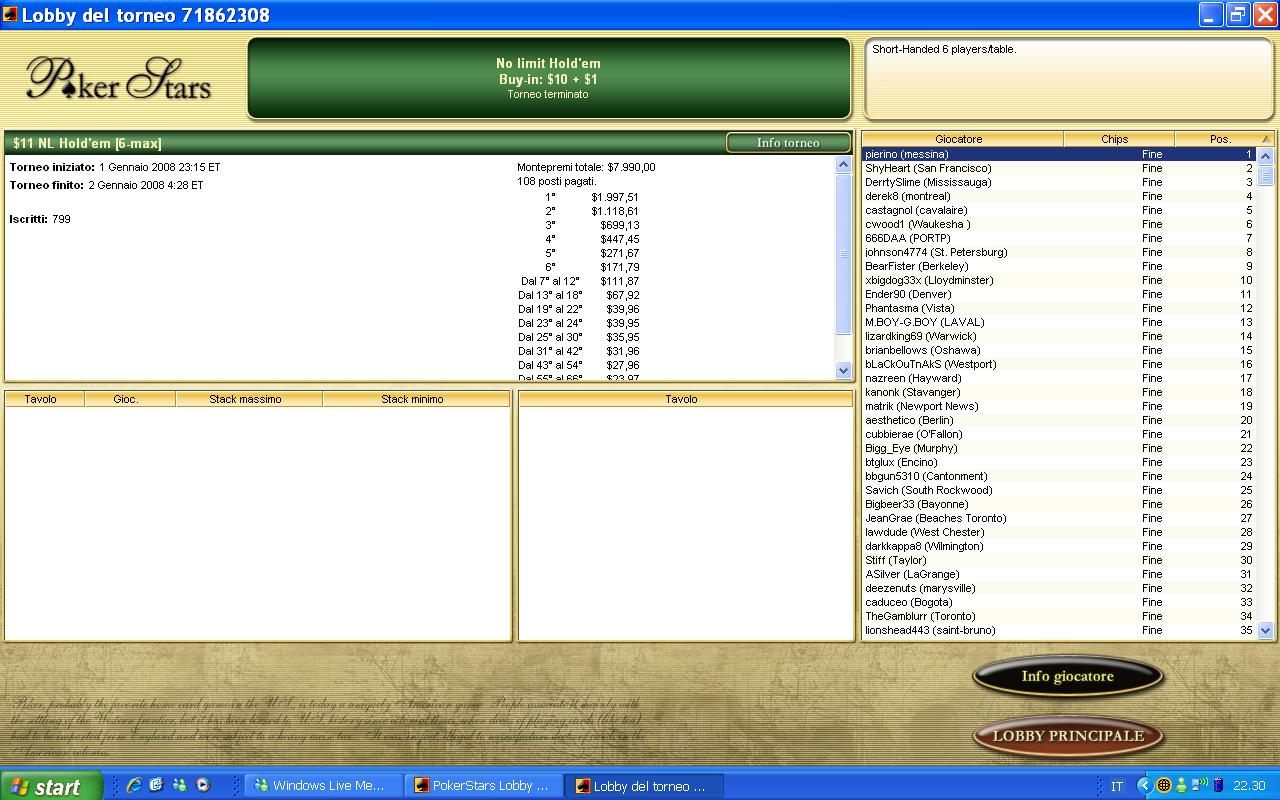Sort tables by Stack minimo column
This screenshot has width=1280, height=800.
[x=416, y=399]
